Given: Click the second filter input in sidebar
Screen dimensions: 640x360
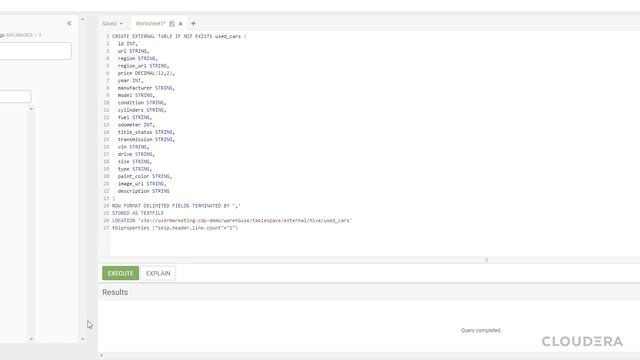Looking at the screenshot, I should coord(15,96).
